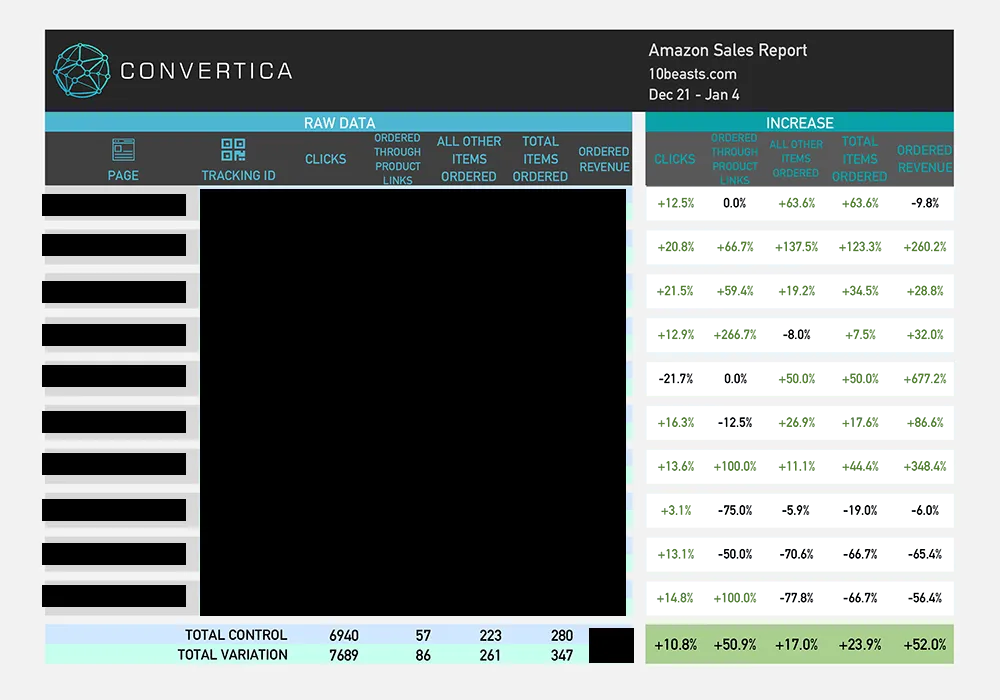
Task: Click the total variation clicks value 7689
Action: tap(344, 655)
